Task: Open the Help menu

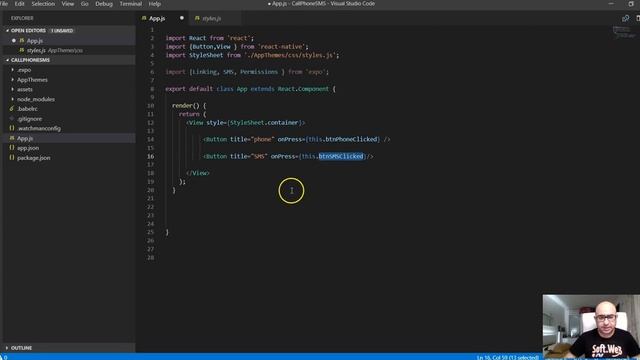Action: (154, 4)
